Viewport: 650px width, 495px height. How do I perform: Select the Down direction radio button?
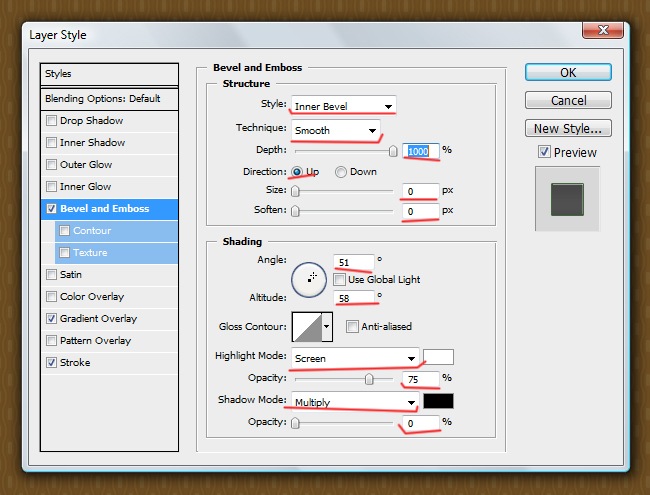pos(341,172)
